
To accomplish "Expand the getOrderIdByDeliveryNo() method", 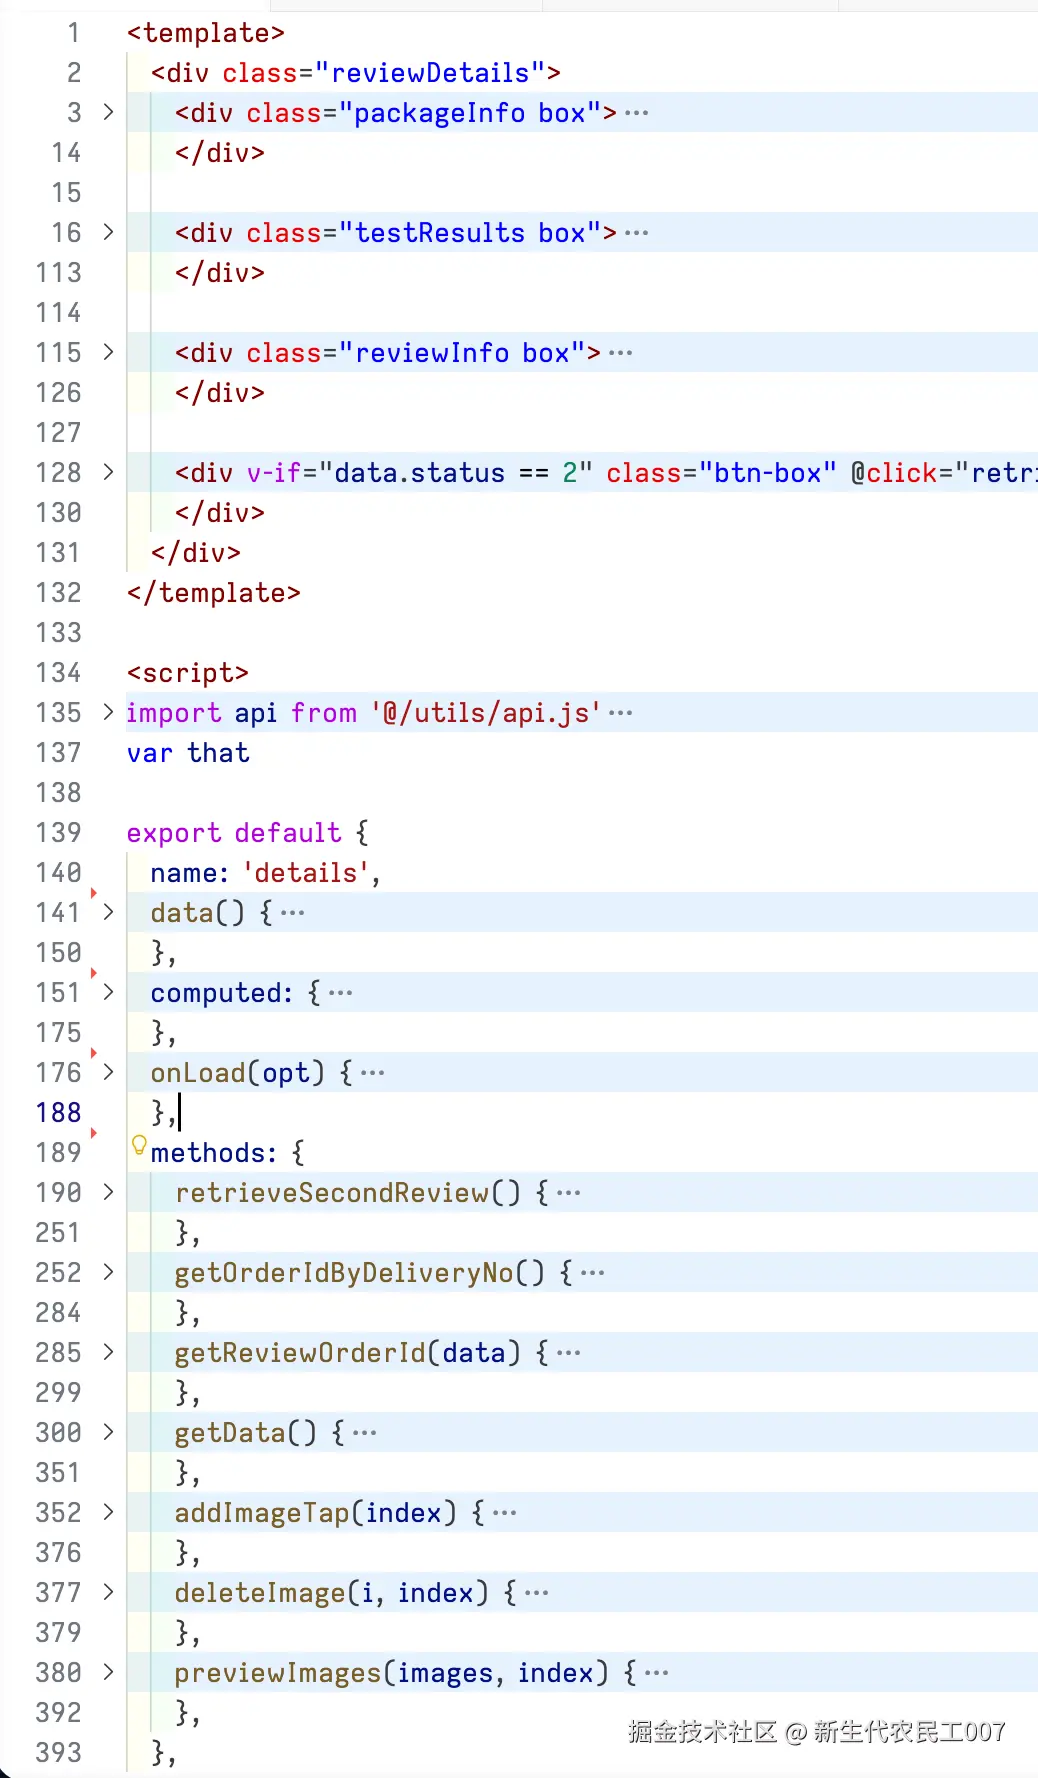I will (108, 1272).
